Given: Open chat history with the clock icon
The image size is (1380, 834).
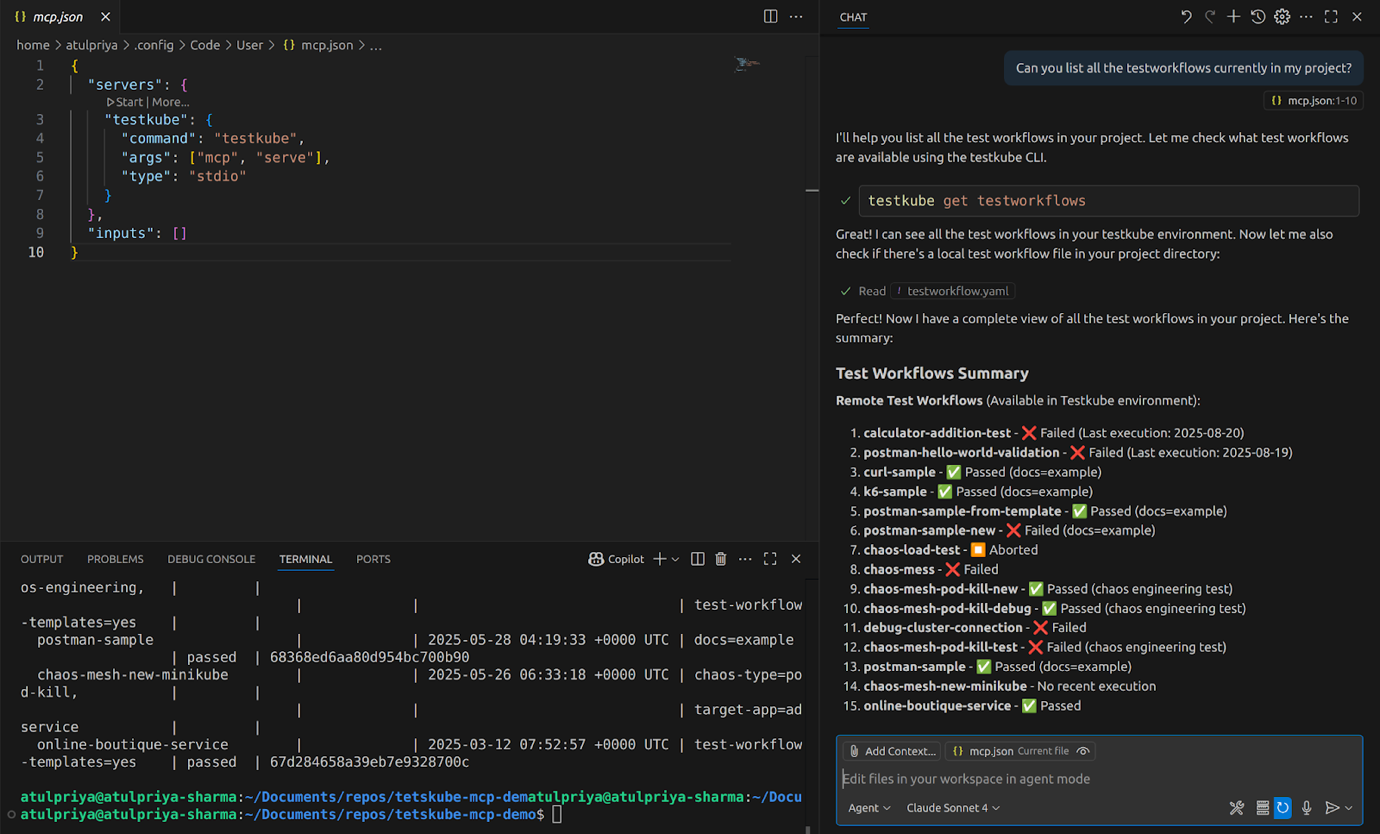Looking at the screenshot, I should [1258, 17].
